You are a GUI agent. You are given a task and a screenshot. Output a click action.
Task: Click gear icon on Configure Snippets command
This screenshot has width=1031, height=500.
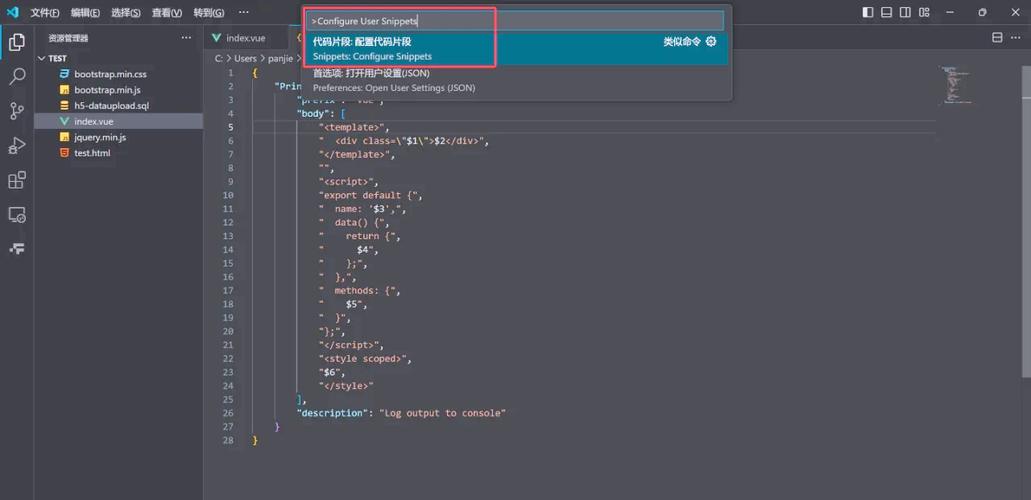pyautogui.click(x=711, y=42)
